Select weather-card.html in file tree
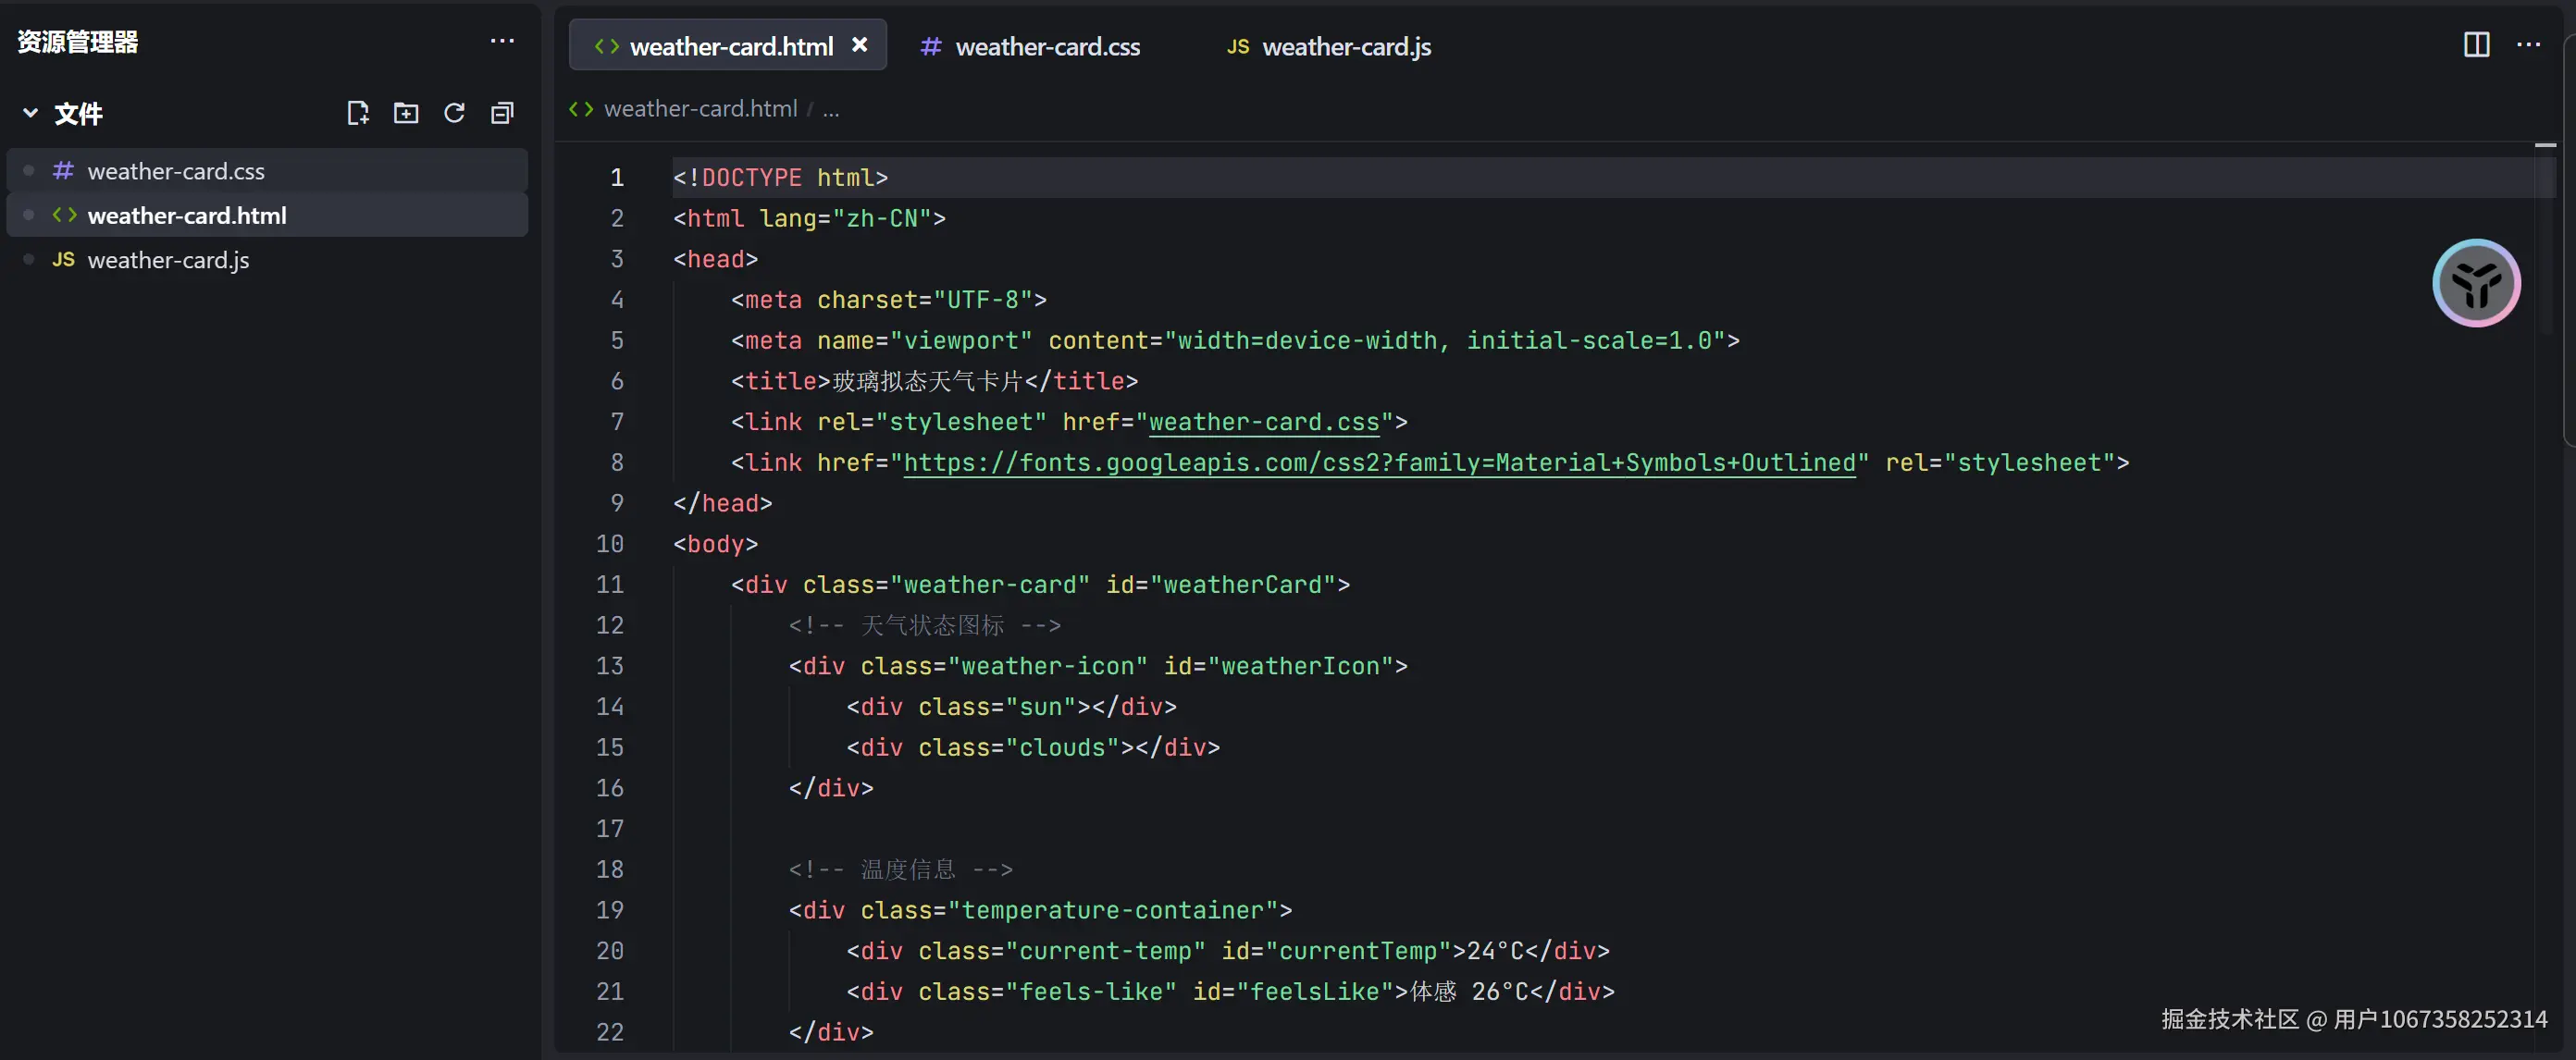Viewport: 2576px width, 1060px height. [187, 216]
